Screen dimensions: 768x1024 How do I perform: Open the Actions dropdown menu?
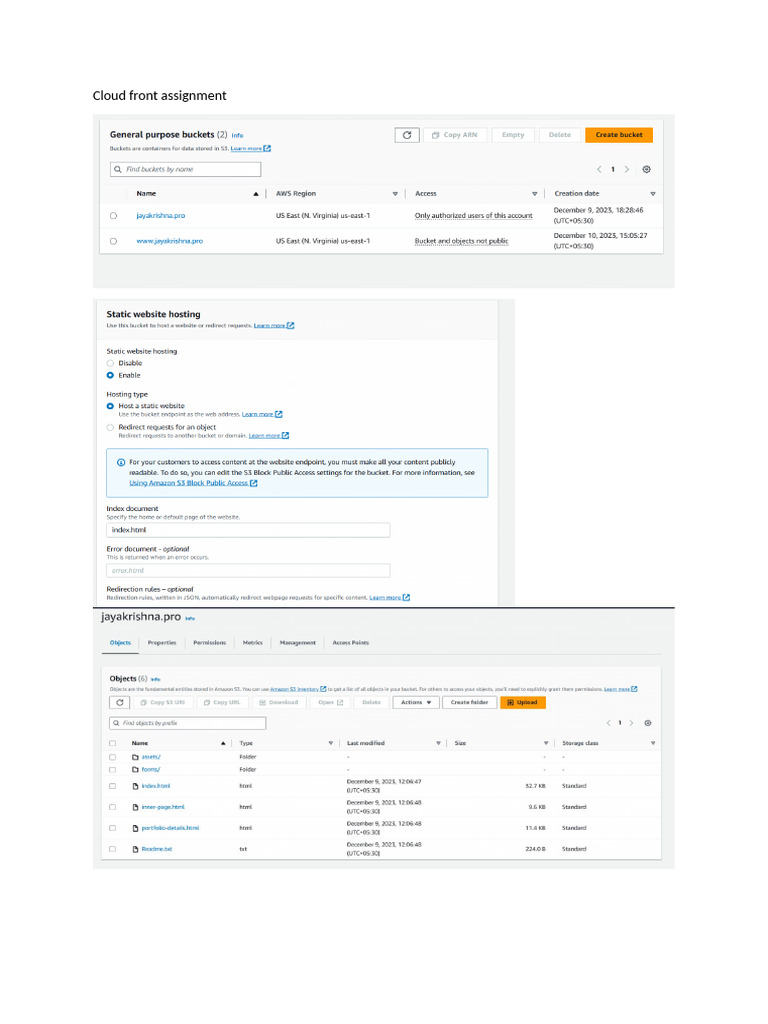416,703
